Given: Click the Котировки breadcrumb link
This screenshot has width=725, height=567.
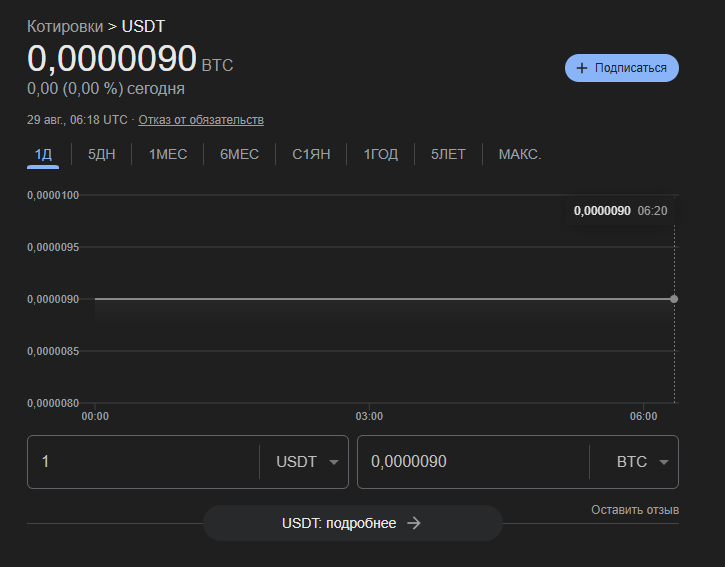Looking at the screenshot, I should 65,26.
